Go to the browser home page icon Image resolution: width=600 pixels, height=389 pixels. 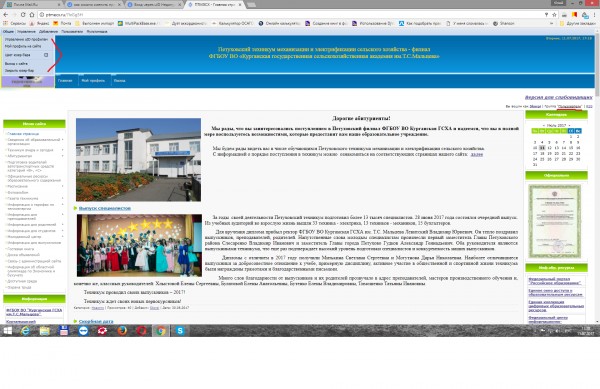[x=32, y=15]
